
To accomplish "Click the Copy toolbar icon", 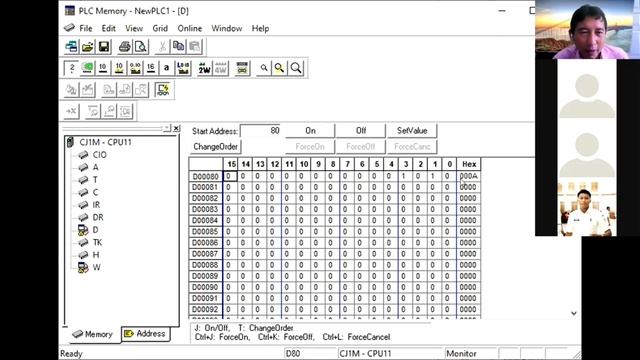I will 178,47.
